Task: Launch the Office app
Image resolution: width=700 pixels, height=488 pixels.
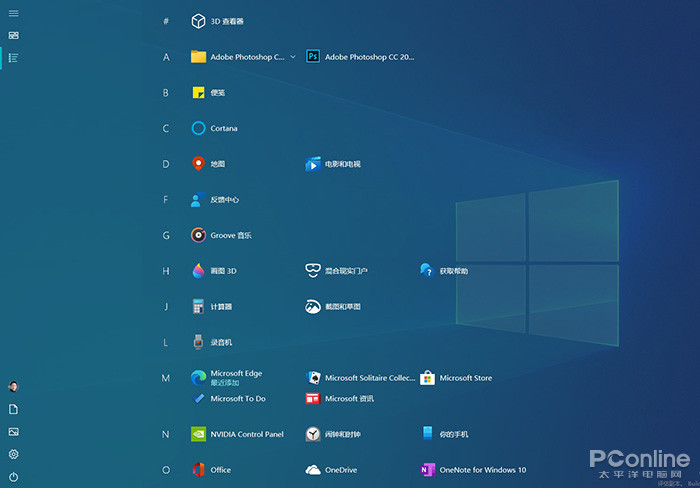Action: [x=211, y=470]
